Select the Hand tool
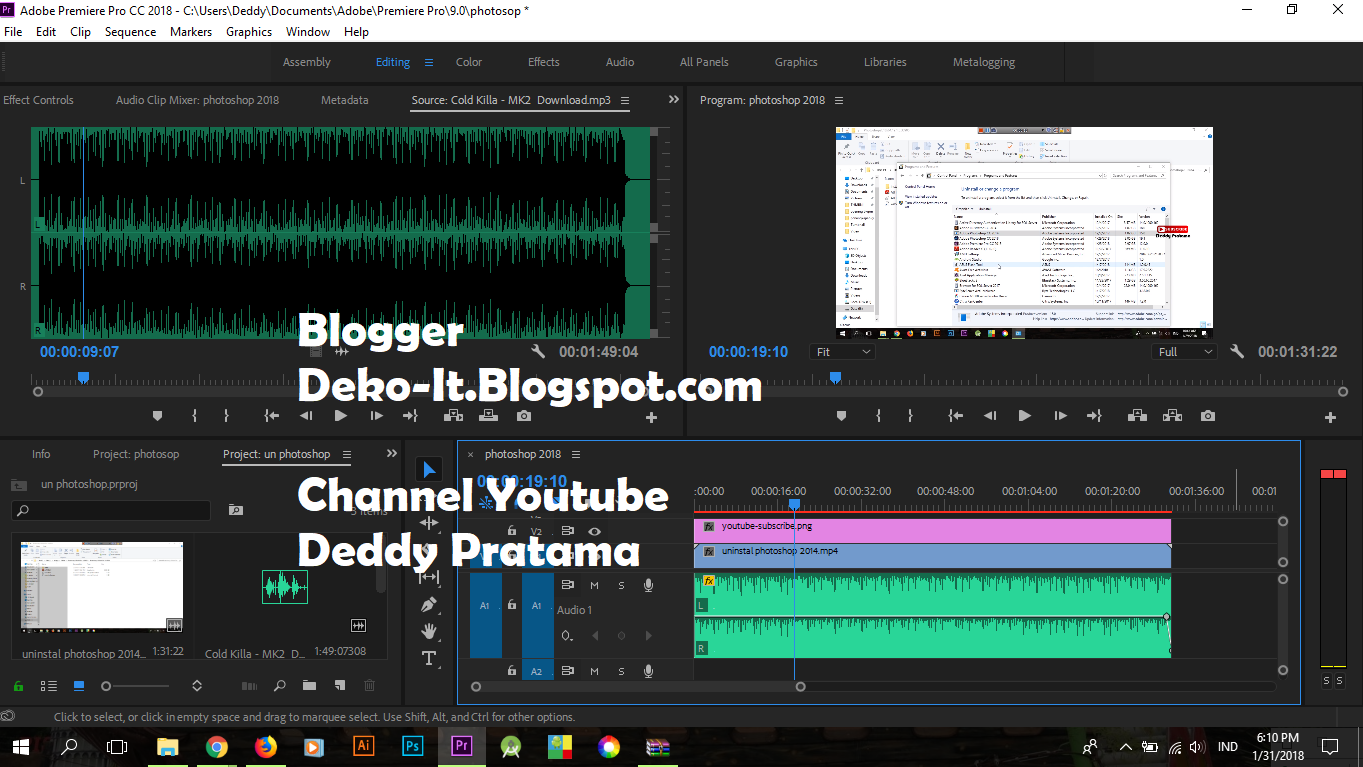 (429, 631)
